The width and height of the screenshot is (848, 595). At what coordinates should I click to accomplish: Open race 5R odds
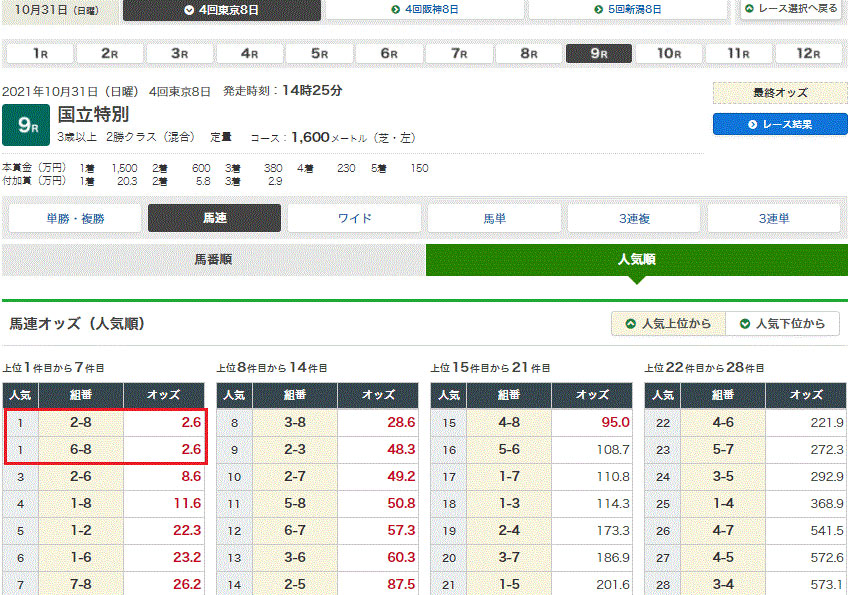coord(319,54)
